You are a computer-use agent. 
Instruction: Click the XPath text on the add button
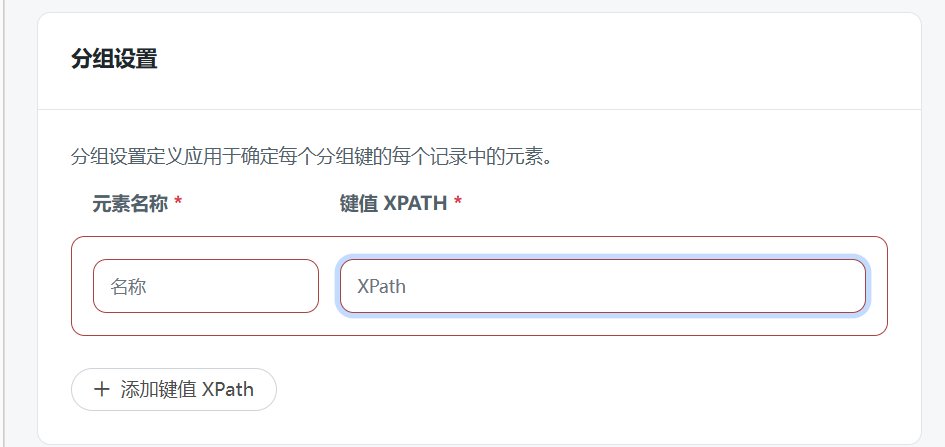(x=227, y=390)
